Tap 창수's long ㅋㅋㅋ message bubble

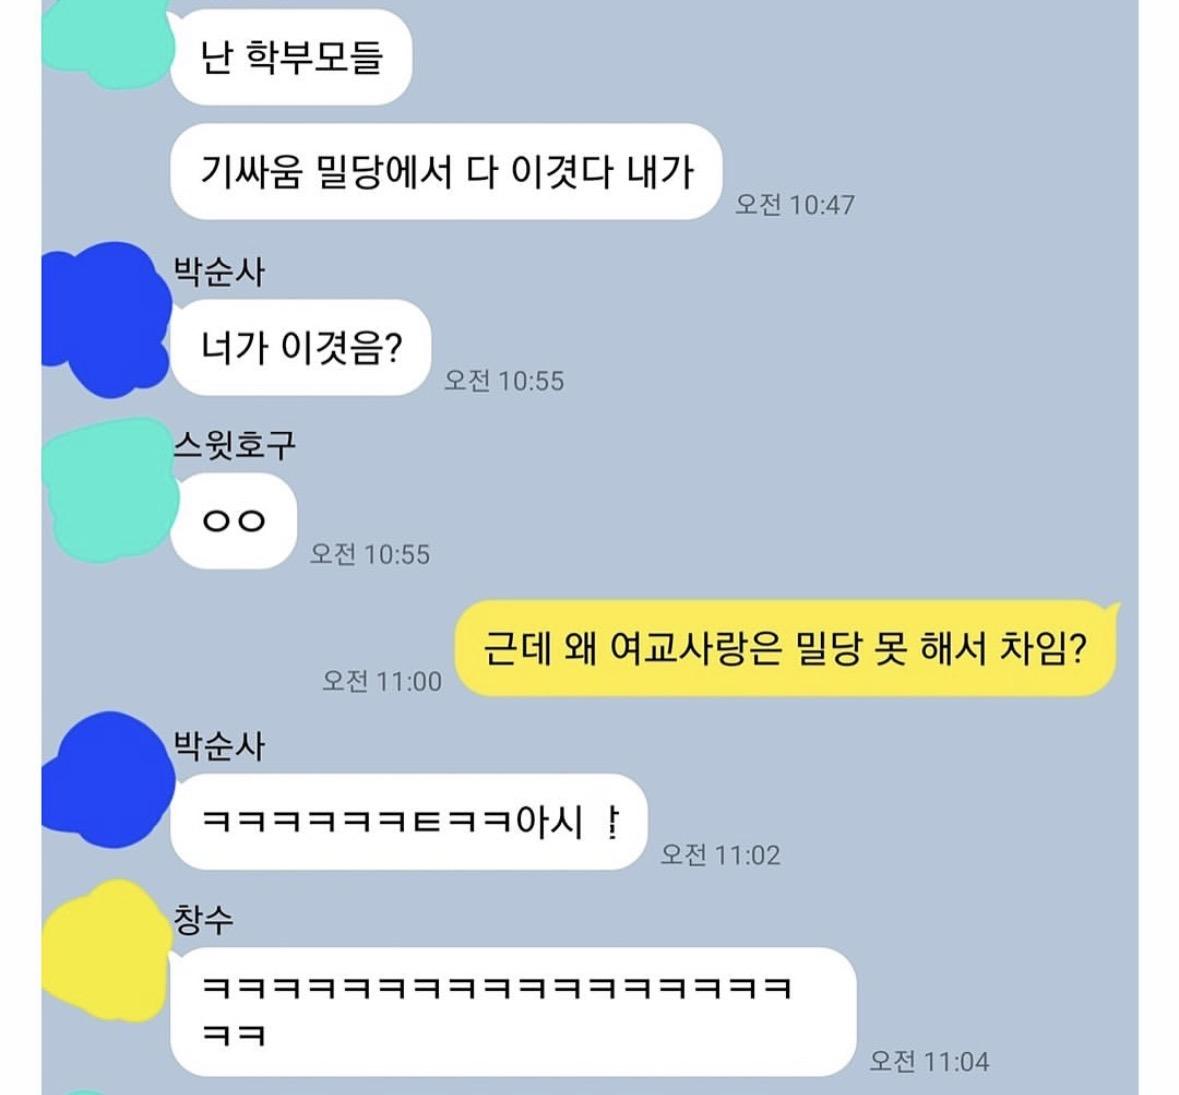(x=514, y=1012)
